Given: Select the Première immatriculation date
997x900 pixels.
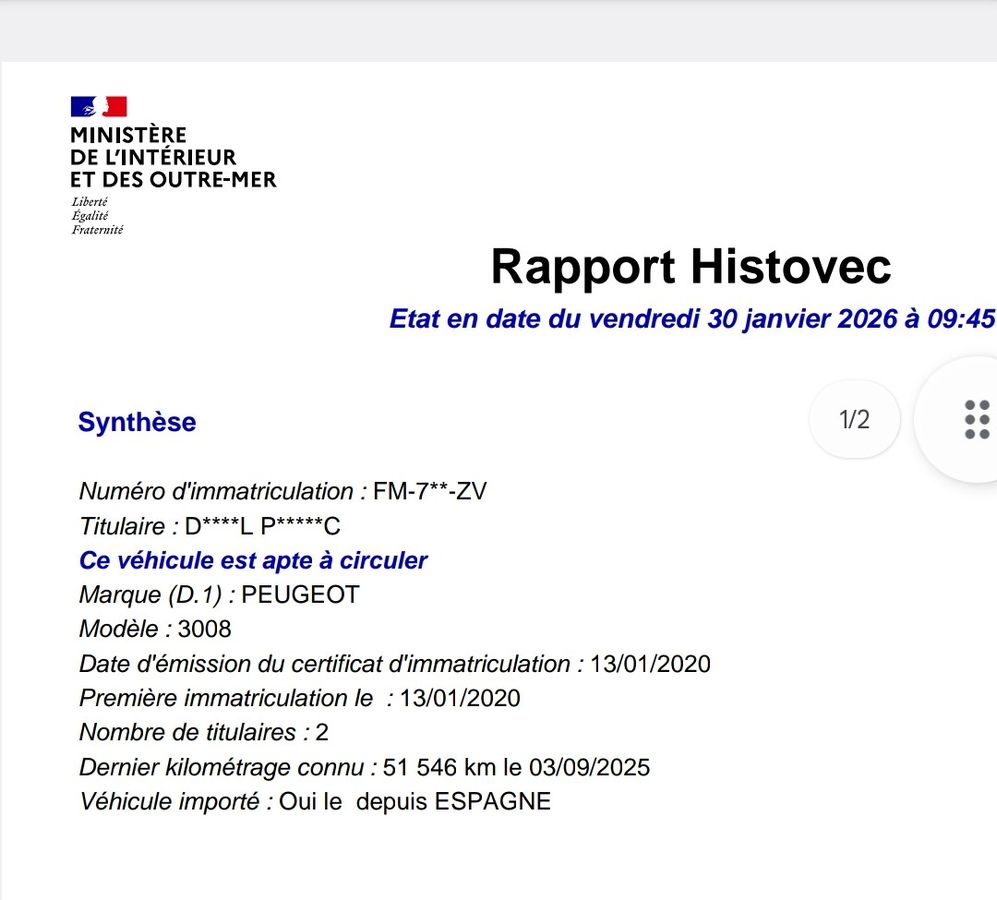Looking at the screenshot, I should pos(300,698).
